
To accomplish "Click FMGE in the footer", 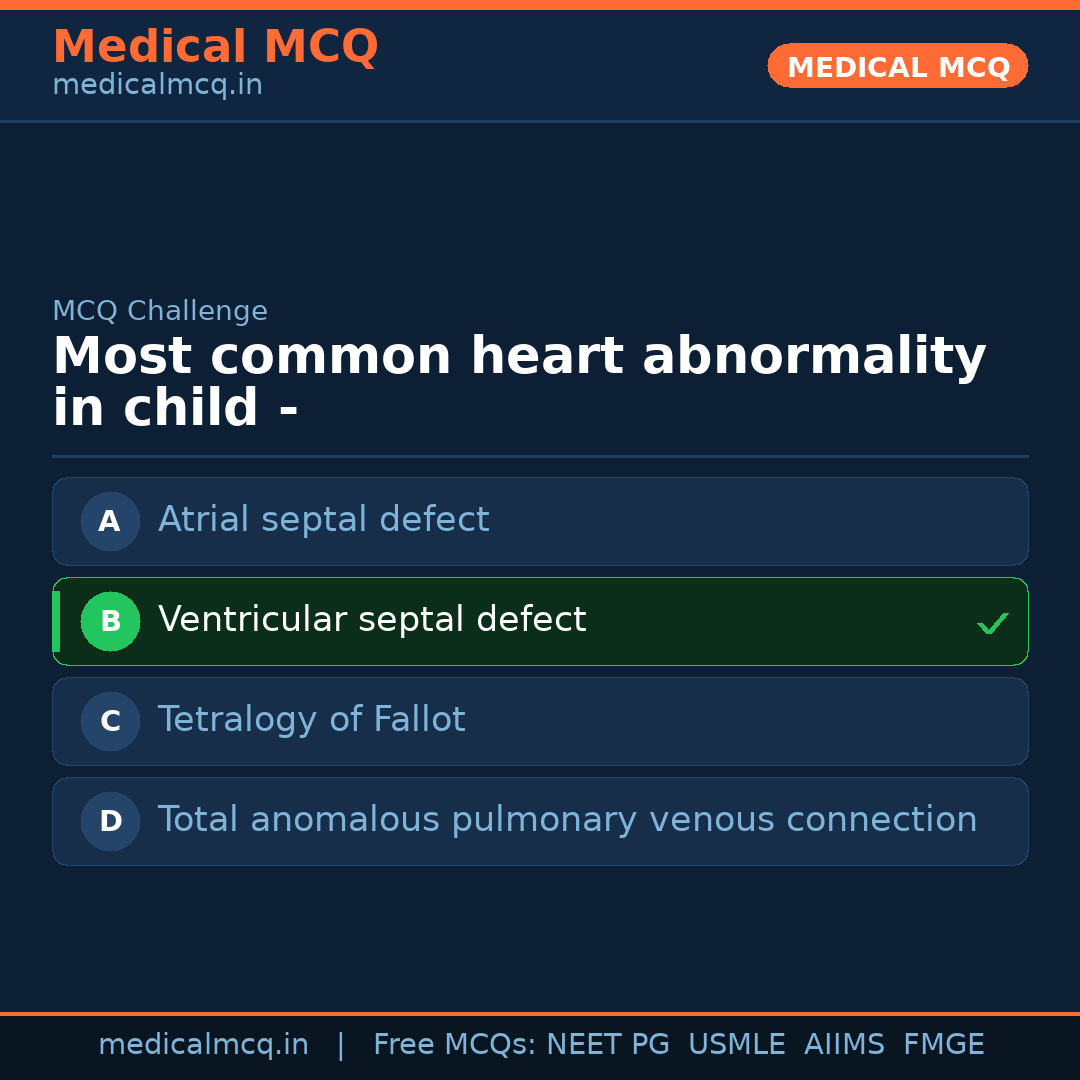I will point(943,1045).
